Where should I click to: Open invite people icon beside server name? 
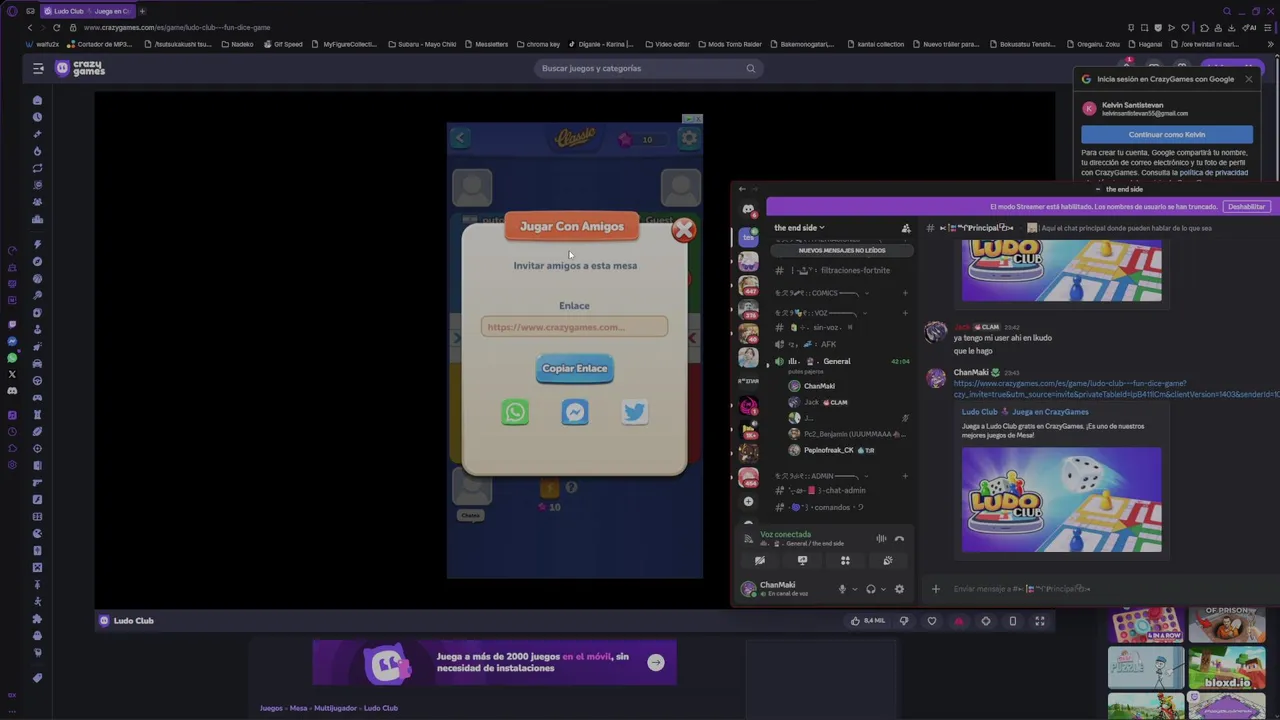pyautogui.click(x=906, y=228)
